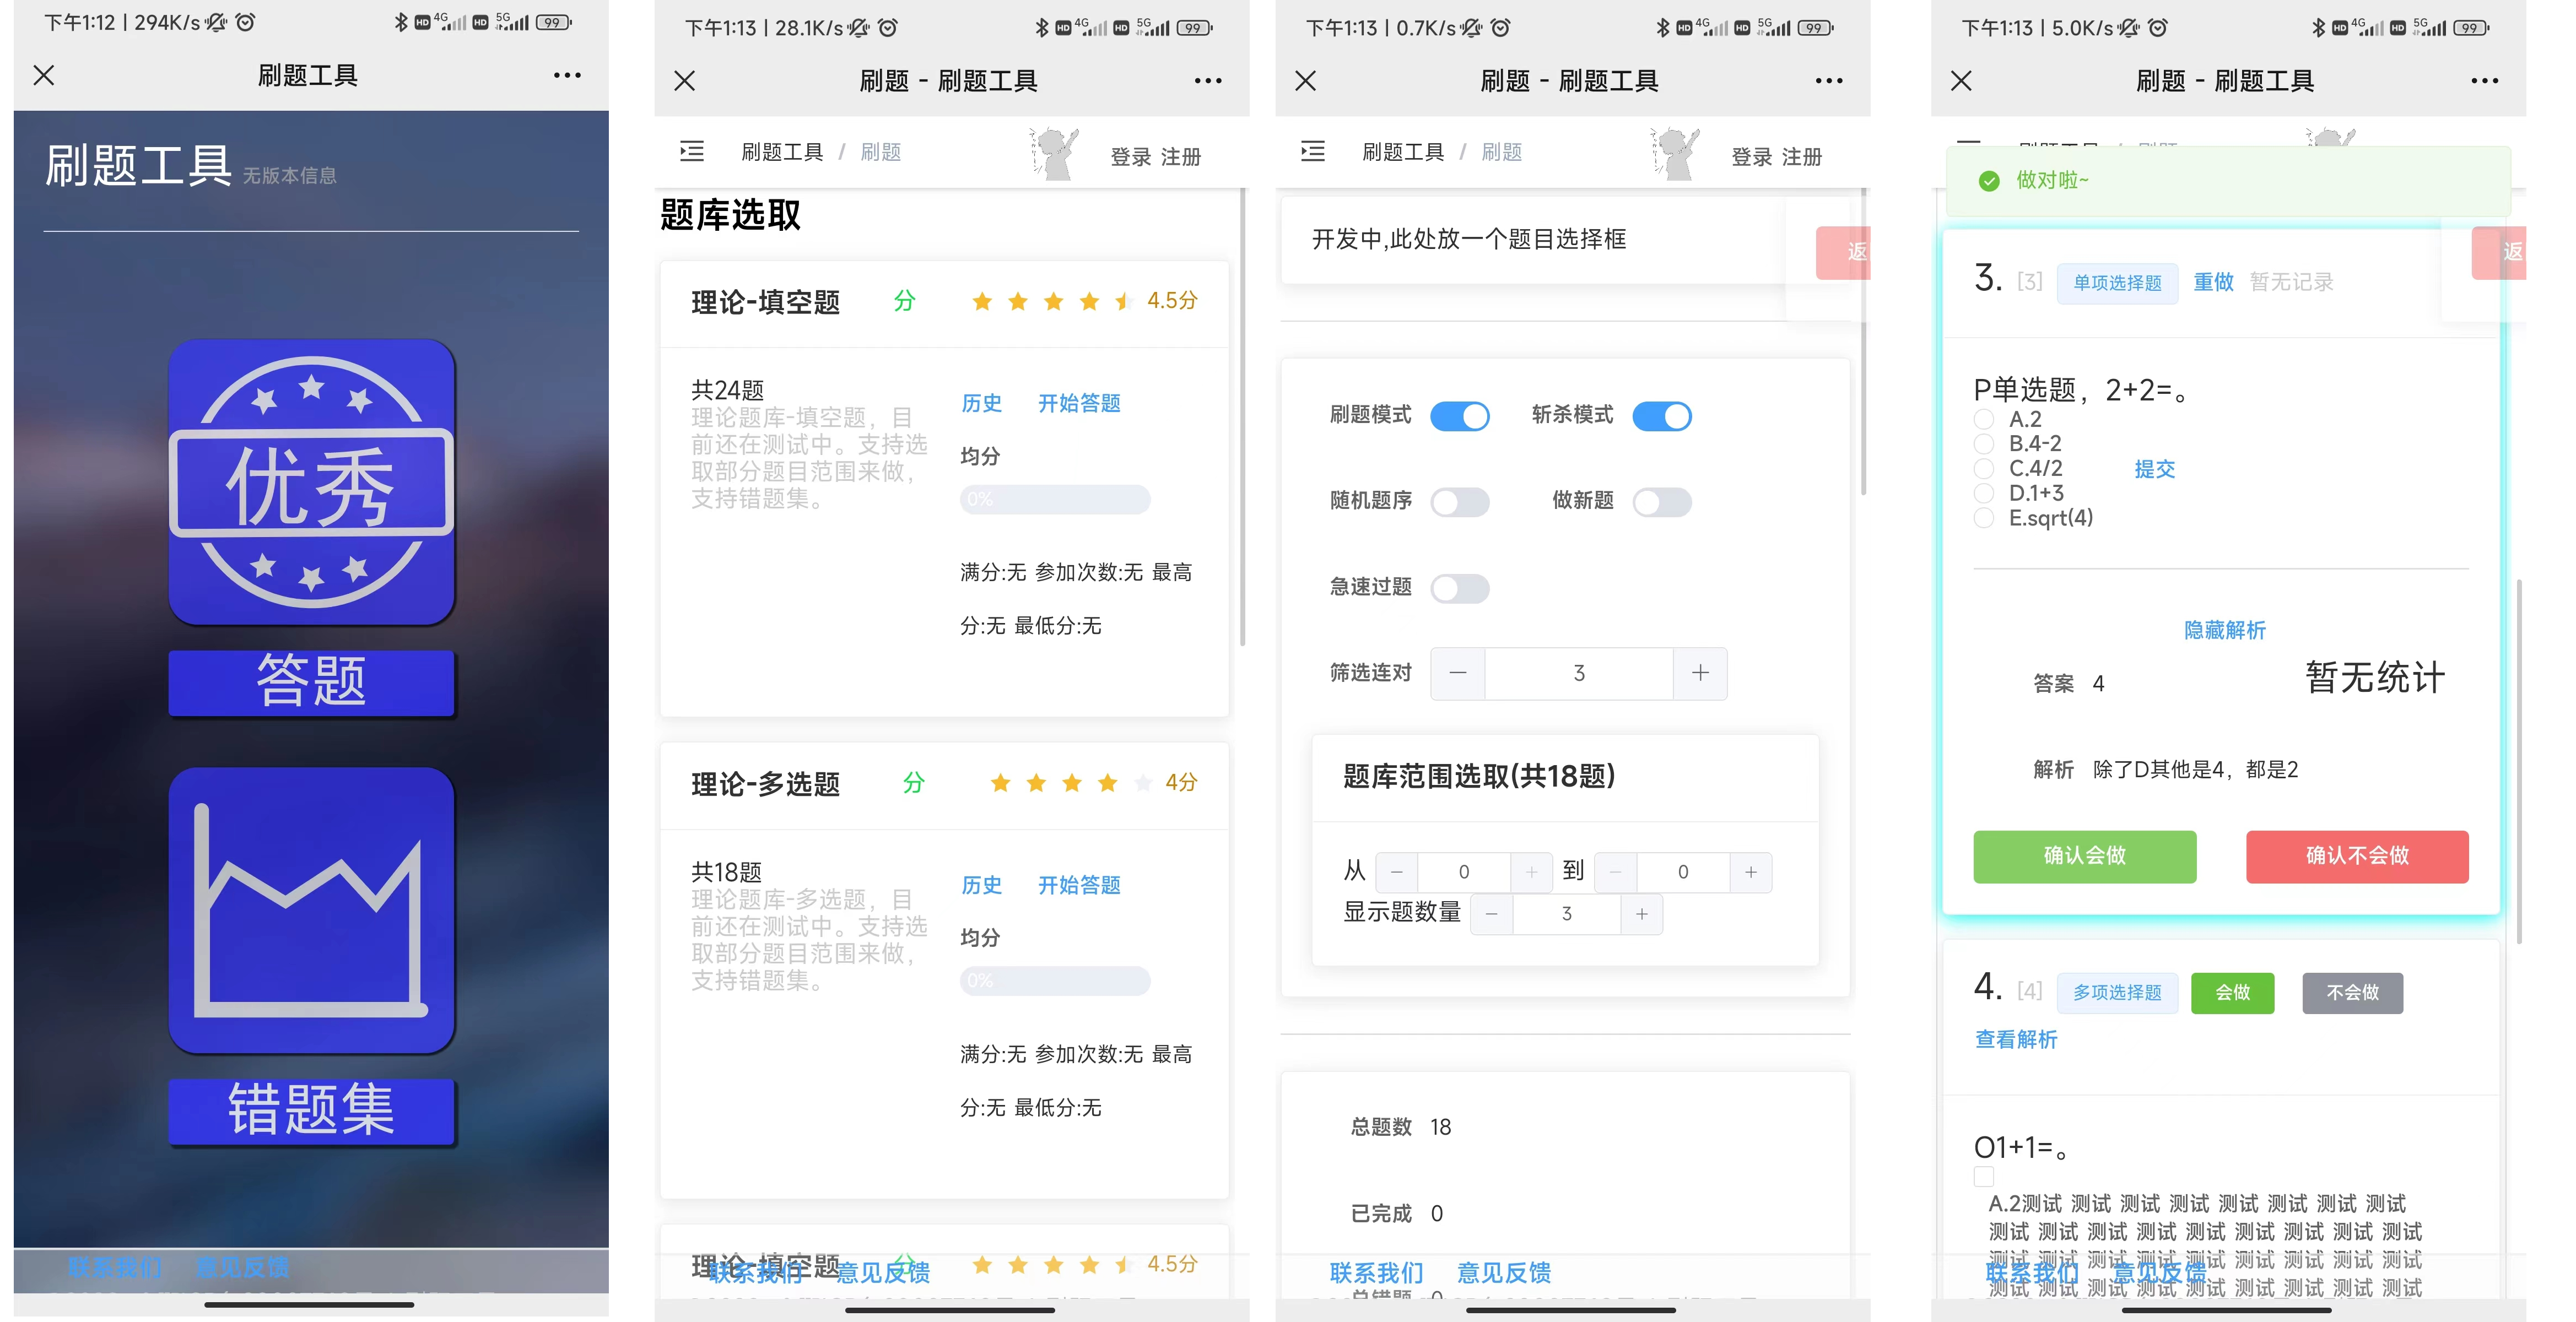Collapse the explanation via 隐藏解析
2576x1322 pixels.
2224,630
